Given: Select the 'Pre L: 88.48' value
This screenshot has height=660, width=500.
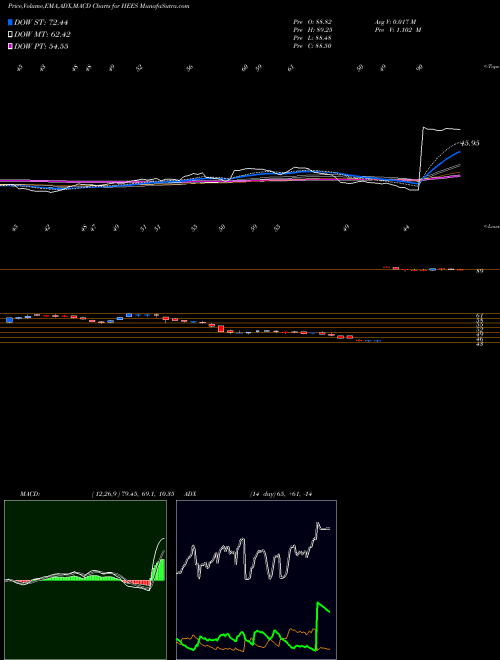Looking at the screenshot, I should [x=313, y=38].
